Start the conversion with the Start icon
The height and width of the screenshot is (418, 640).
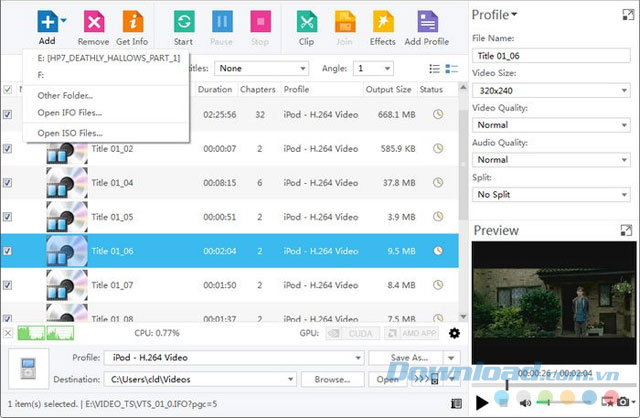184,27
